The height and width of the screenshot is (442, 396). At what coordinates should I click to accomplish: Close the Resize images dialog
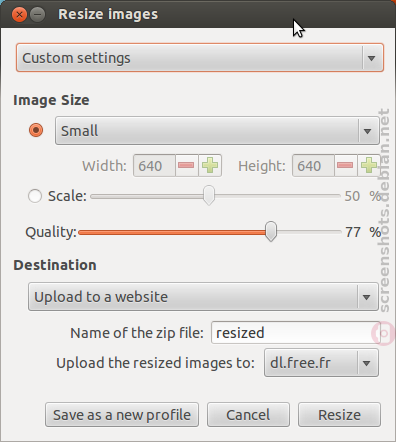pos(19,15)
